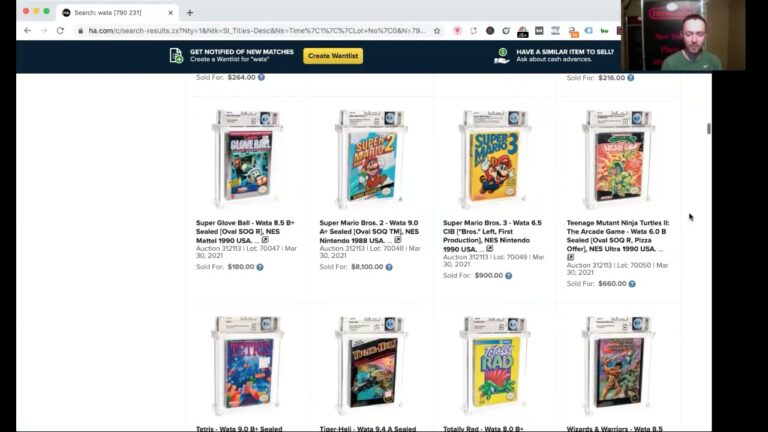Open Super Mario Bros. 2 Wata 9.0 listing
This screenshot has height=432, width=768.
click(369, 231)
